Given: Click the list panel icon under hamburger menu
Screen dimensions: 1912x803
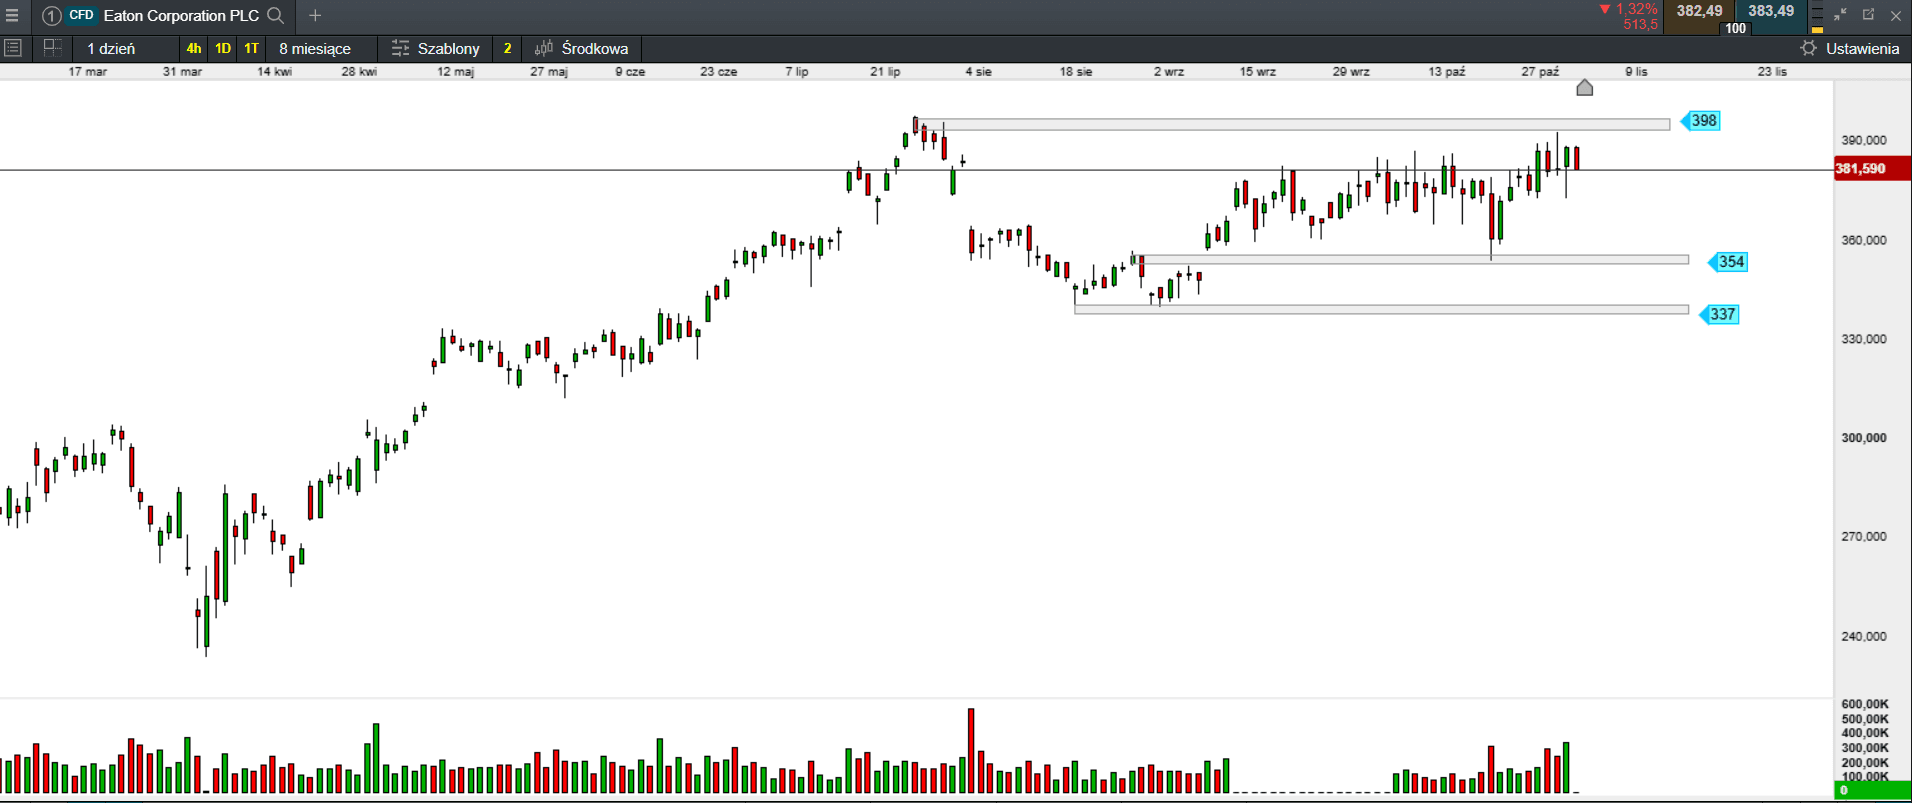Looking at the screenshot, I should click(13, 48).
